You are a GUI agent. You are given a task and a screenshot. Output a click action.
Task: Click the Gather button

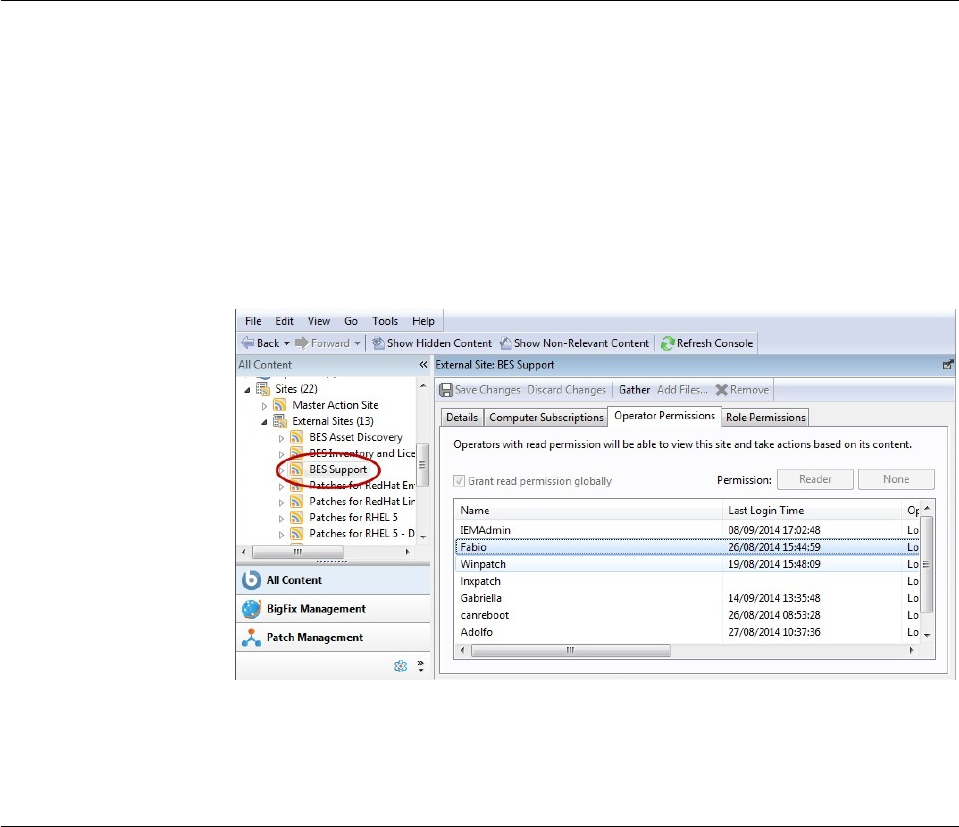click(634, 390)
